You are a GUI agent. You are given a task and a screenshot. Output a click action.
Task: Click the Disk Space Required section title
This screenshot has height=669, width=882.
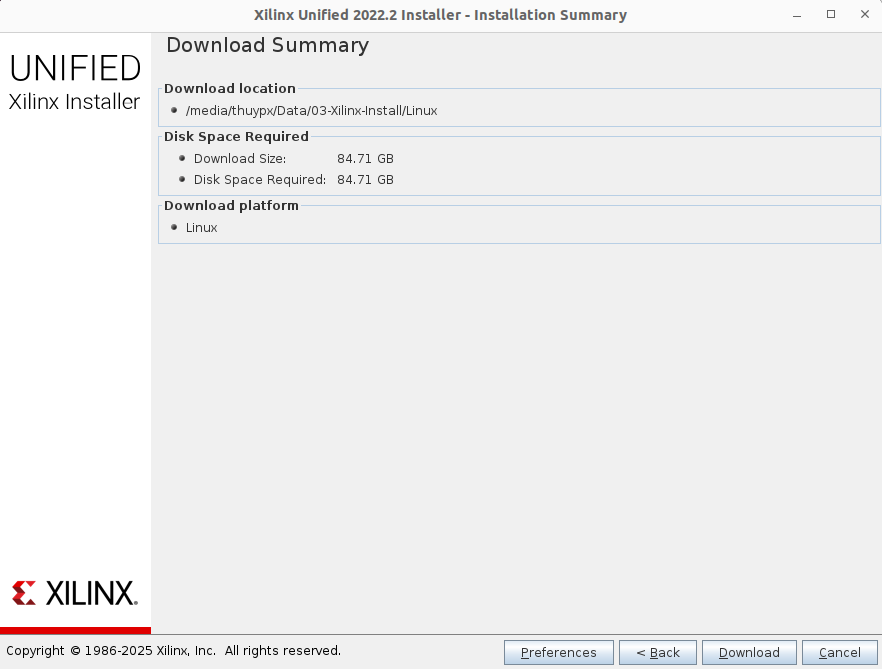[x=236, y=137]
